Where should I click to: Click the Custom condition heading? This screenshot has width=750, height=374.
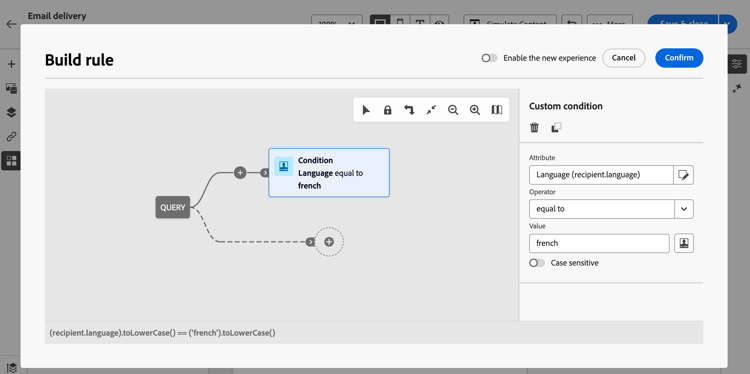tap(566, 106)
